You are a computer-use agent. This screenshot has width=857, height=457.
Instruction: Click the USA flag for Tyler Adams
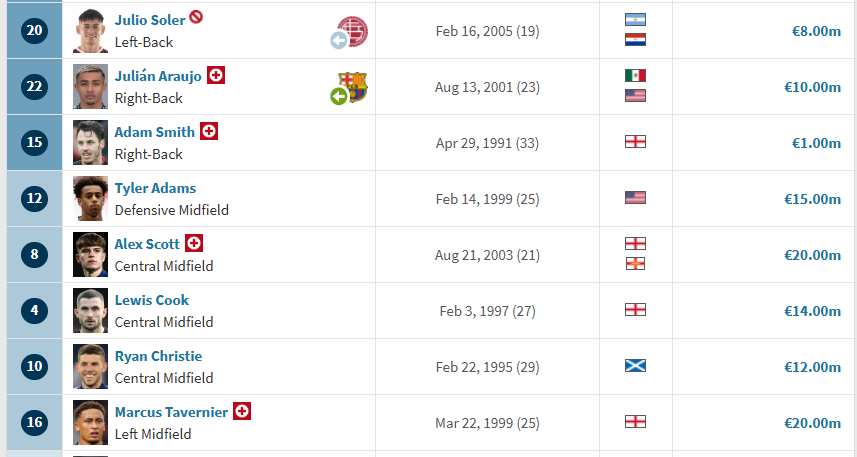point(635,198)
